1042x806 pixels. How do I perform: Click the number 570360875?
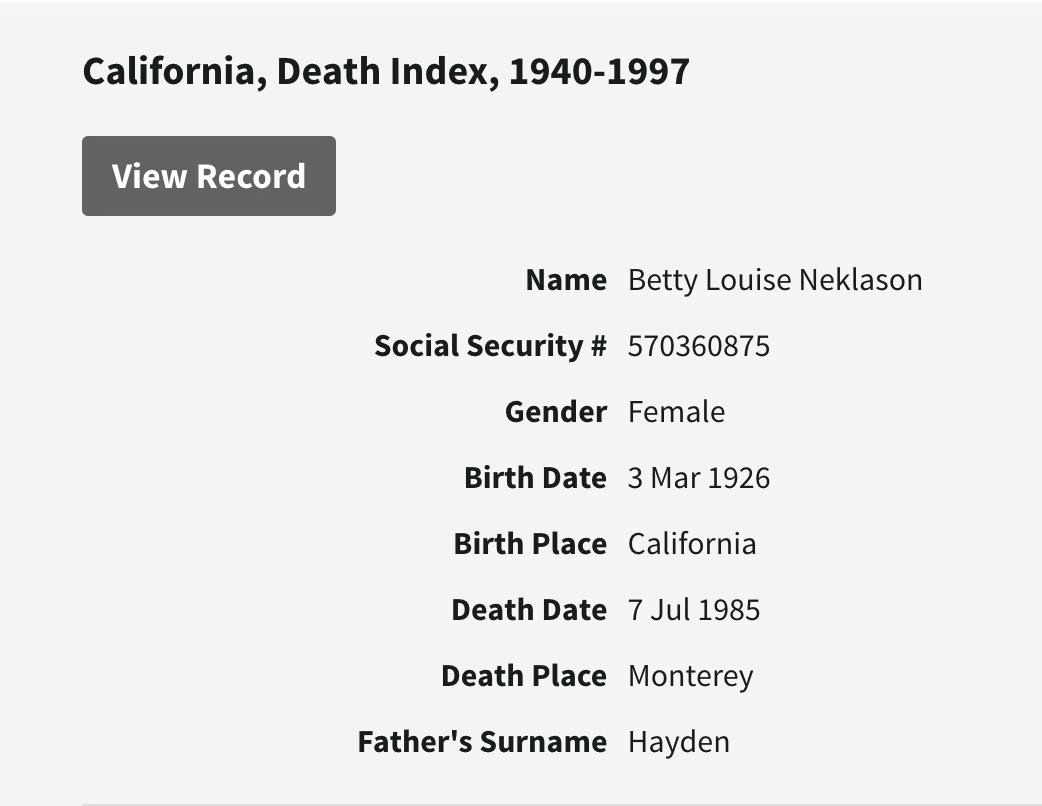pyautogui.click(x=698, y=346)
